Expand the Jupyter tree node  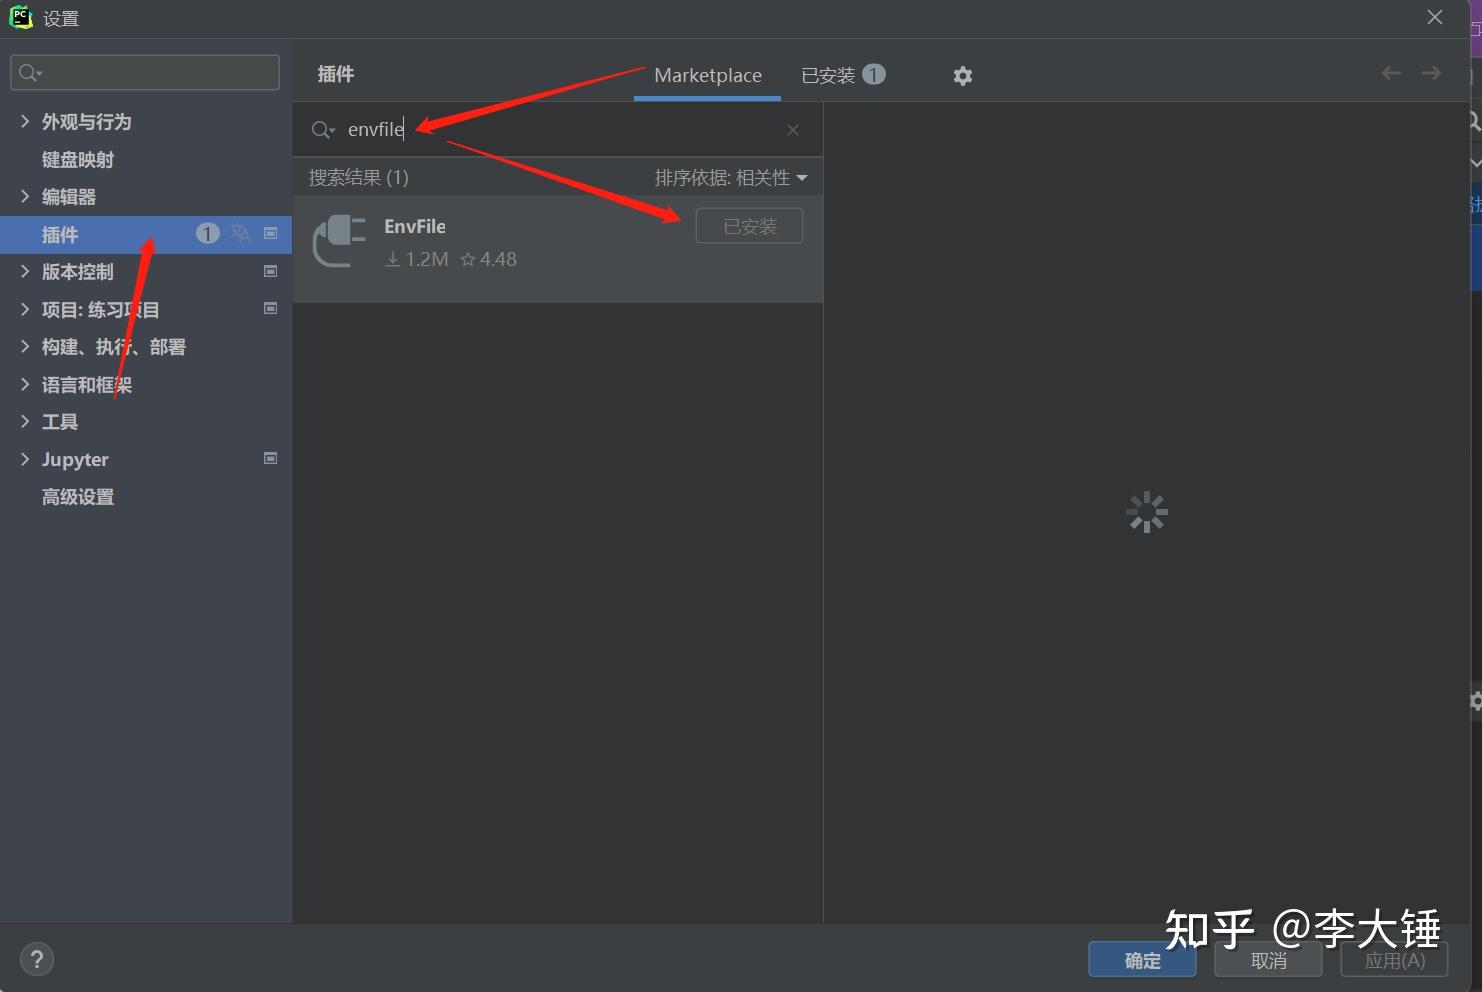click(x=25, y=459)
